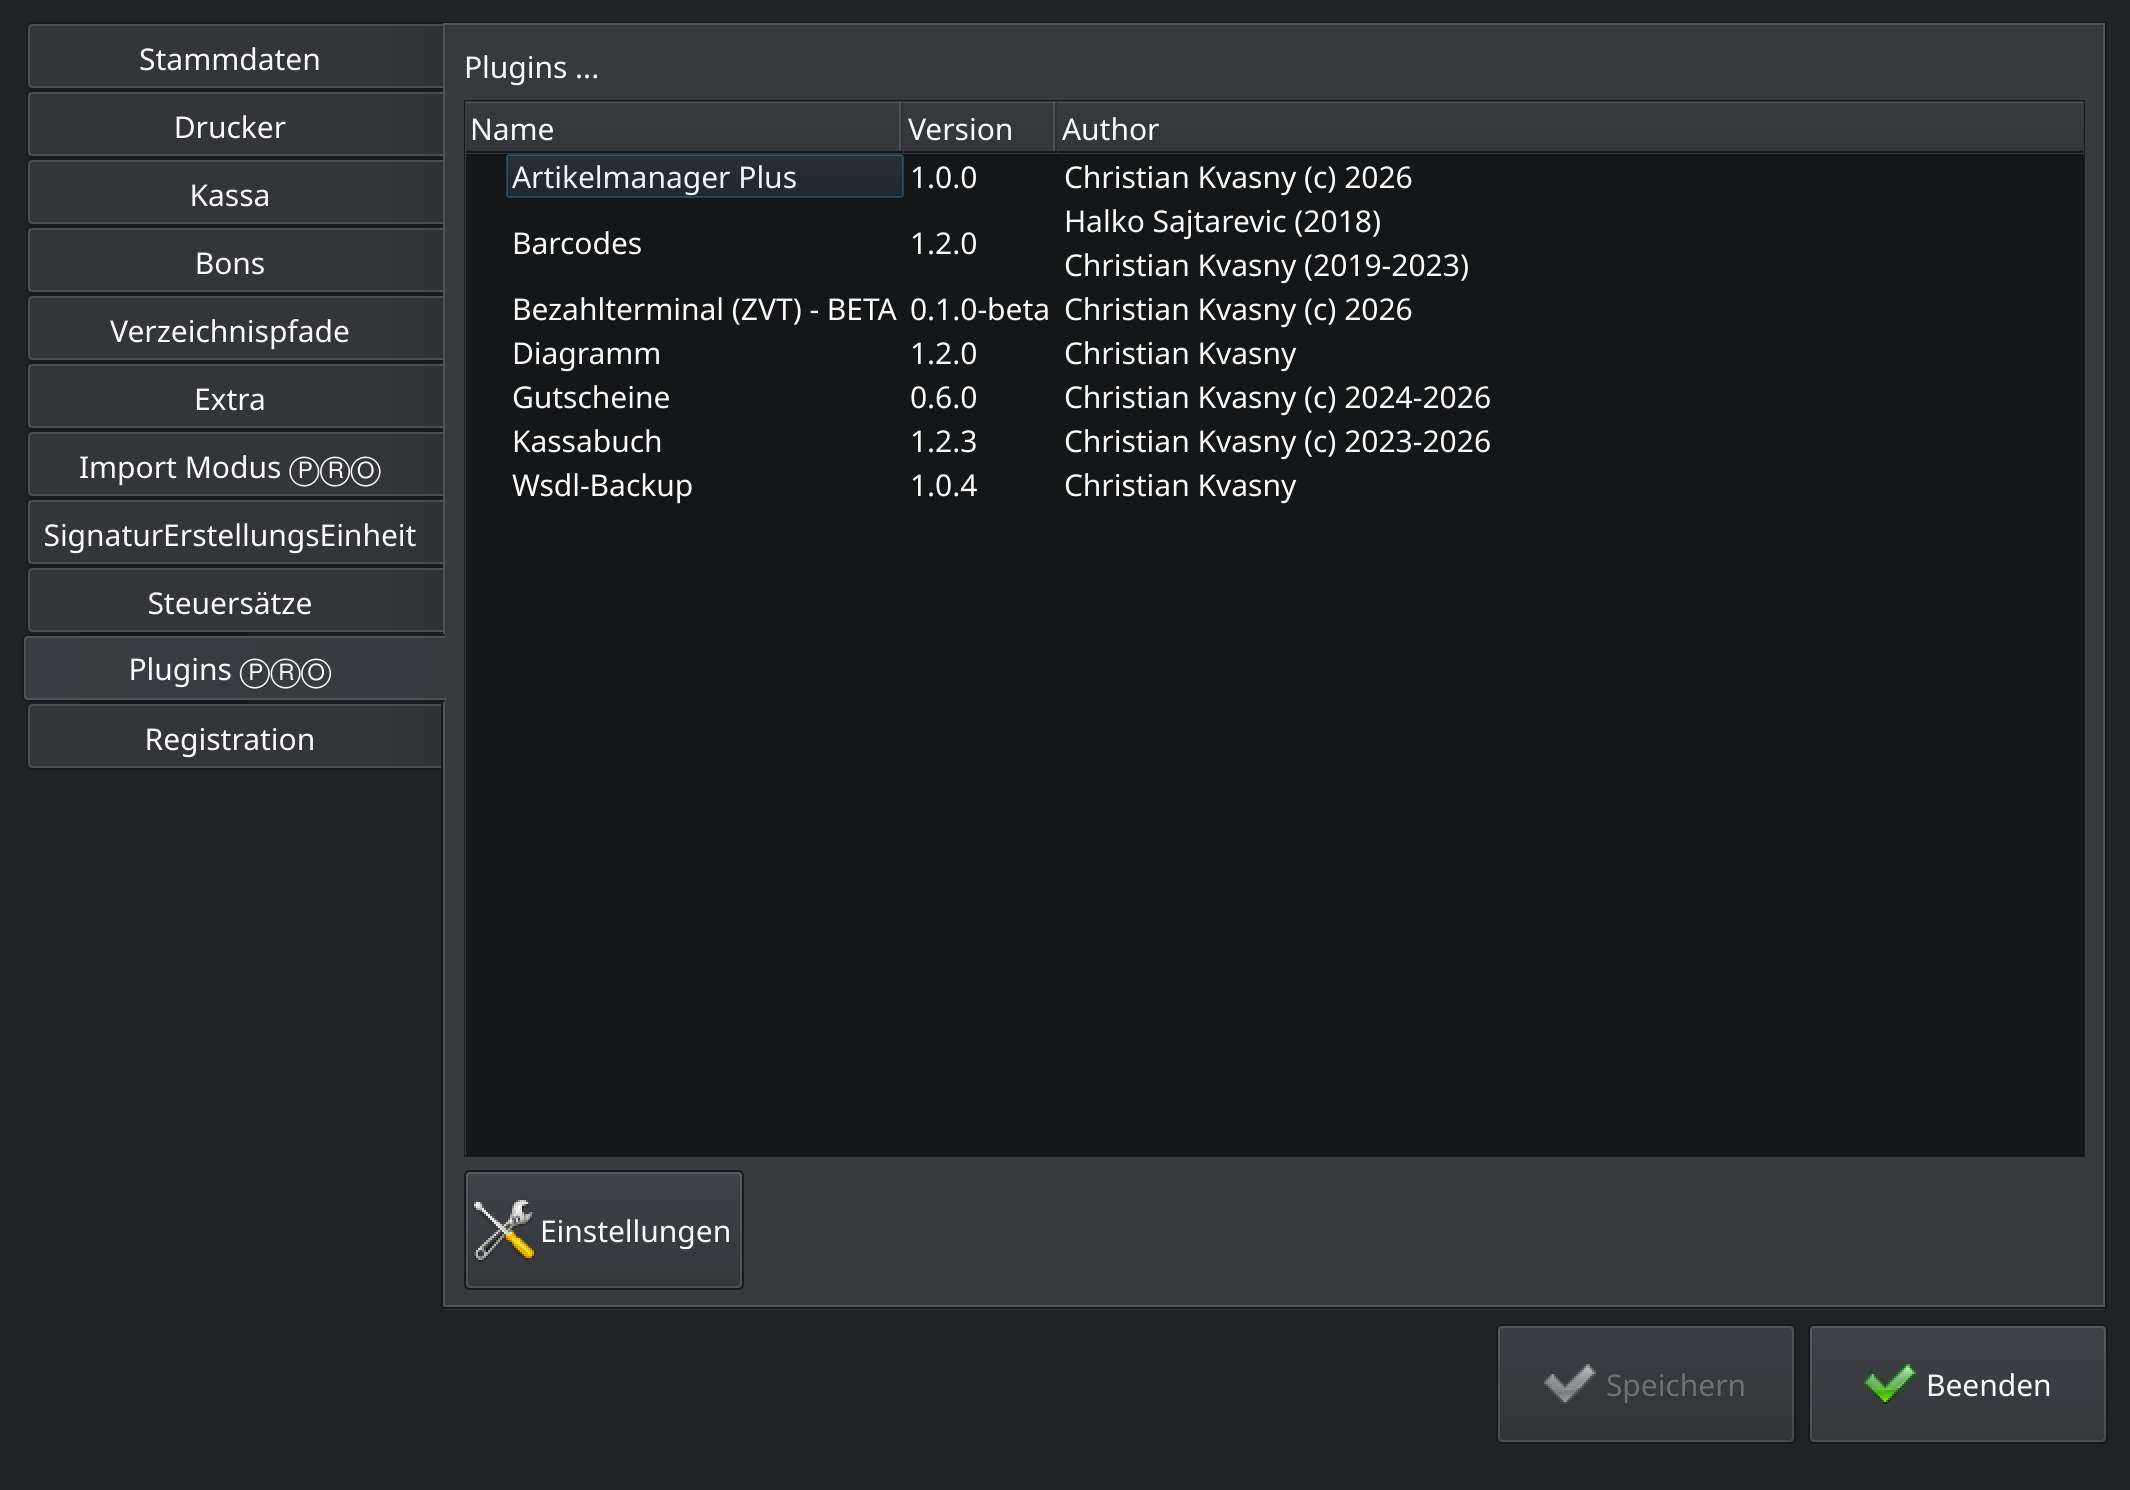Go to the Verzeichnispfade tab

[235, 331]
